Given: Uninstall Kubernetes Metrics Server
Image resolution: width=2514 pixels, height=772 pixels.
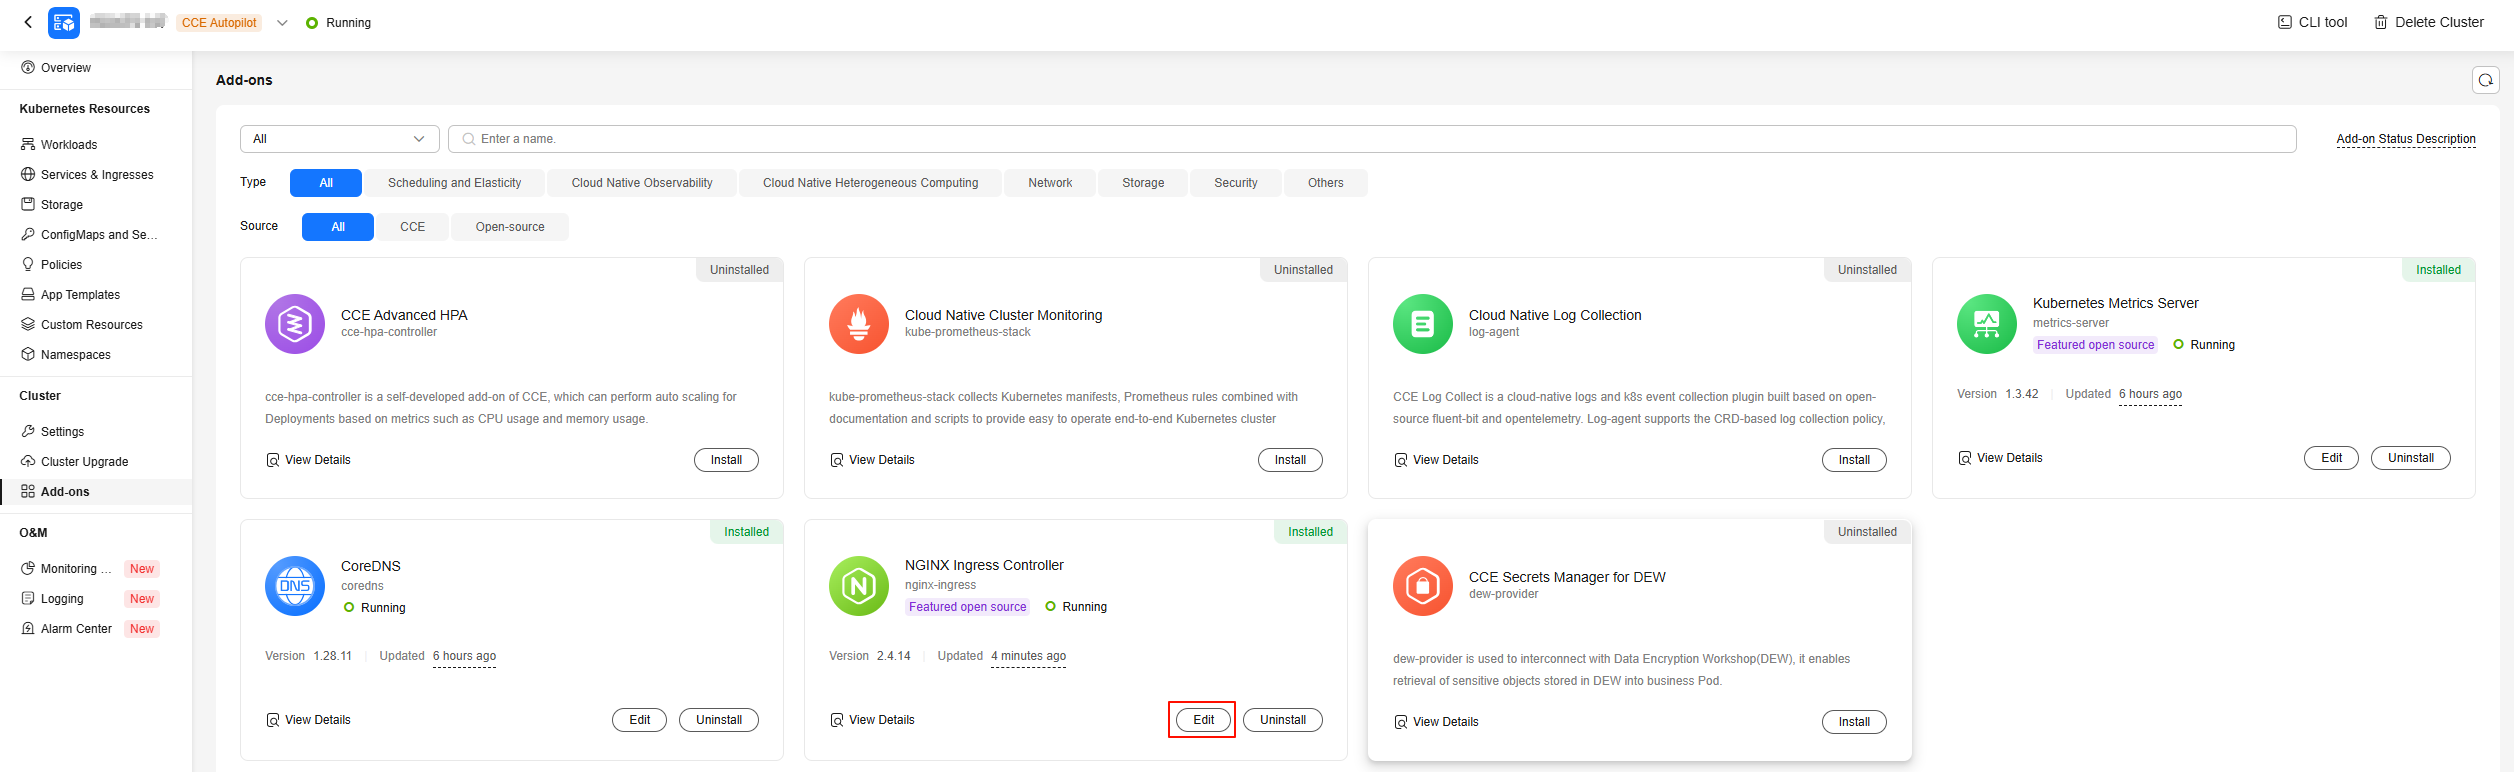Looking at the screenshot, I should tap(2411, 458).
